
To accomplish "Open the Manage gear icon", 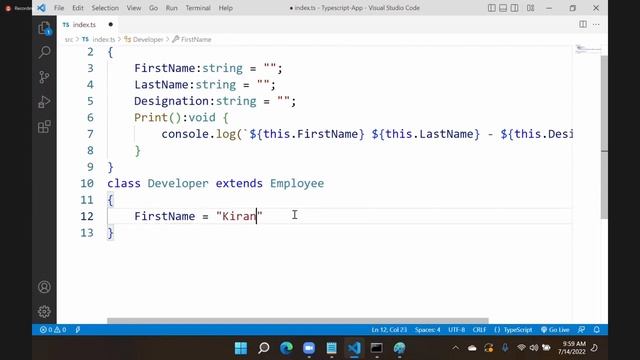I will point(44,311).
